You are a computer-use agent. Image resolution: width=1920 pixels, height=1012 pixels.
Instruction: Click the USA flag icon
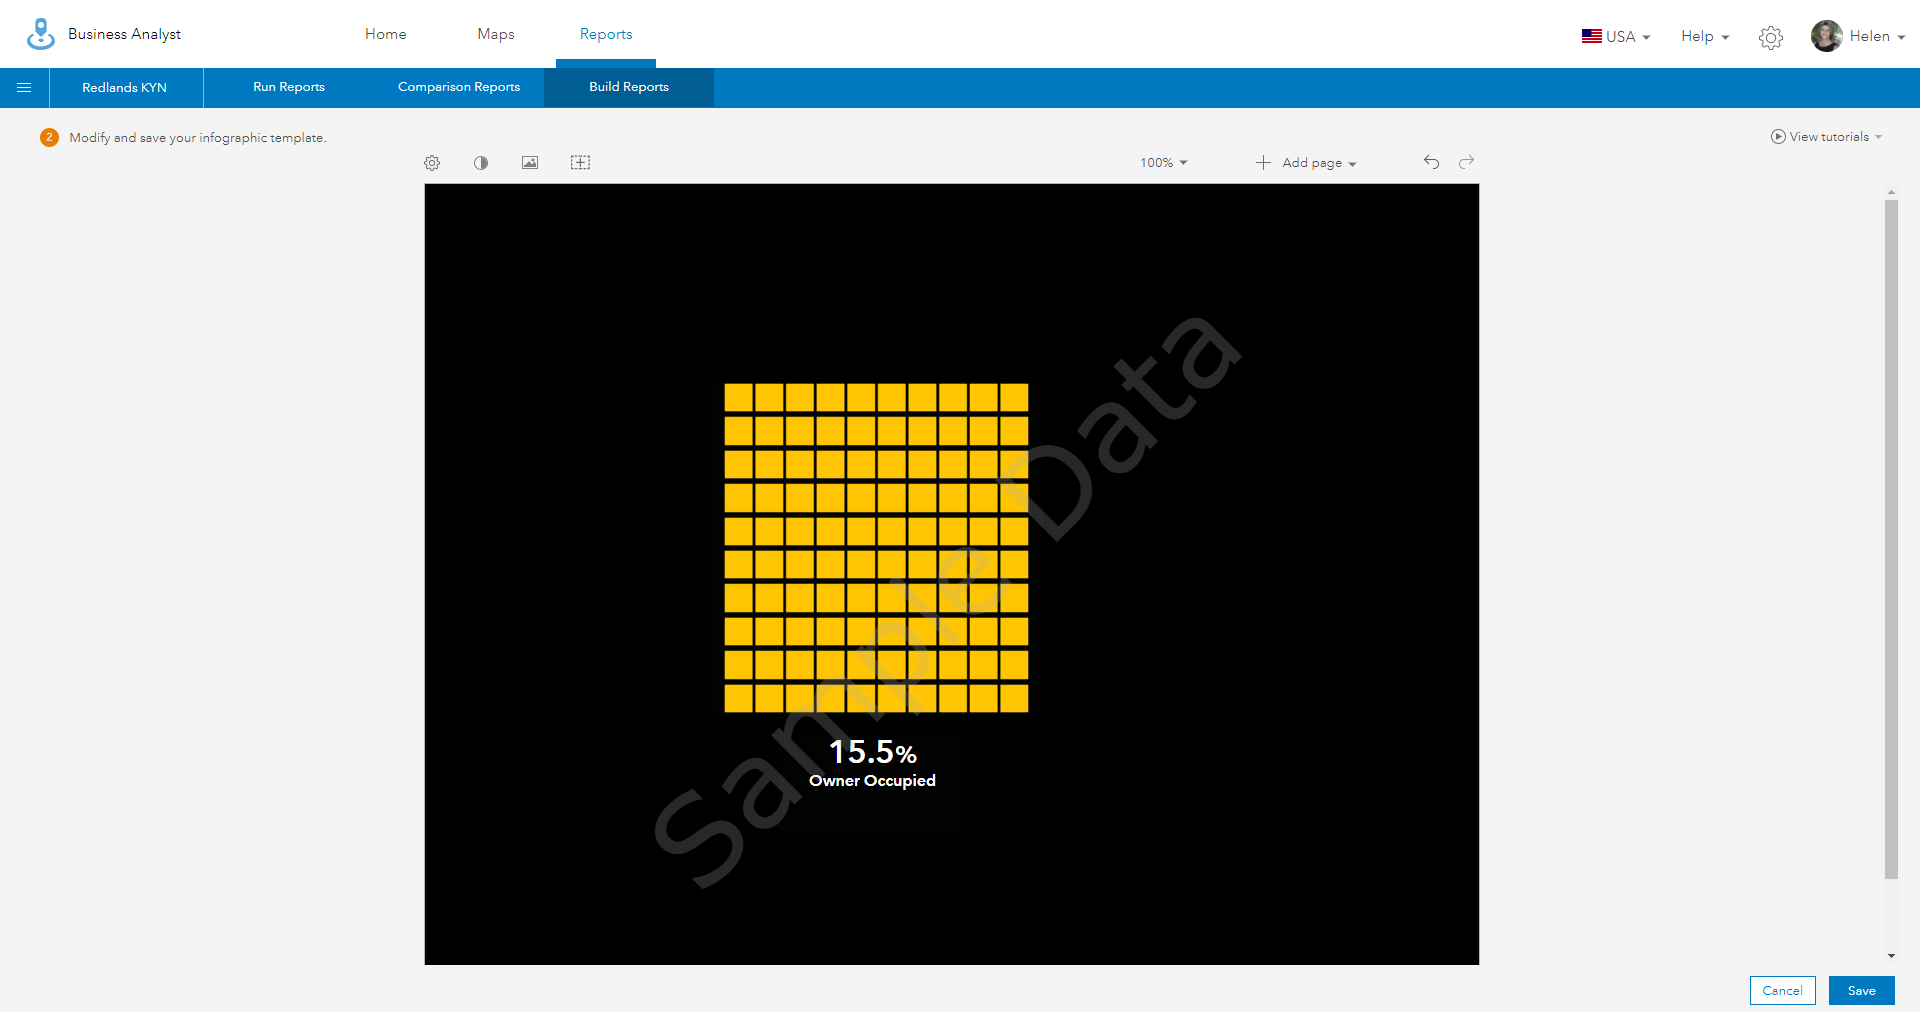pyautogui.click(x=1591, y=36)
